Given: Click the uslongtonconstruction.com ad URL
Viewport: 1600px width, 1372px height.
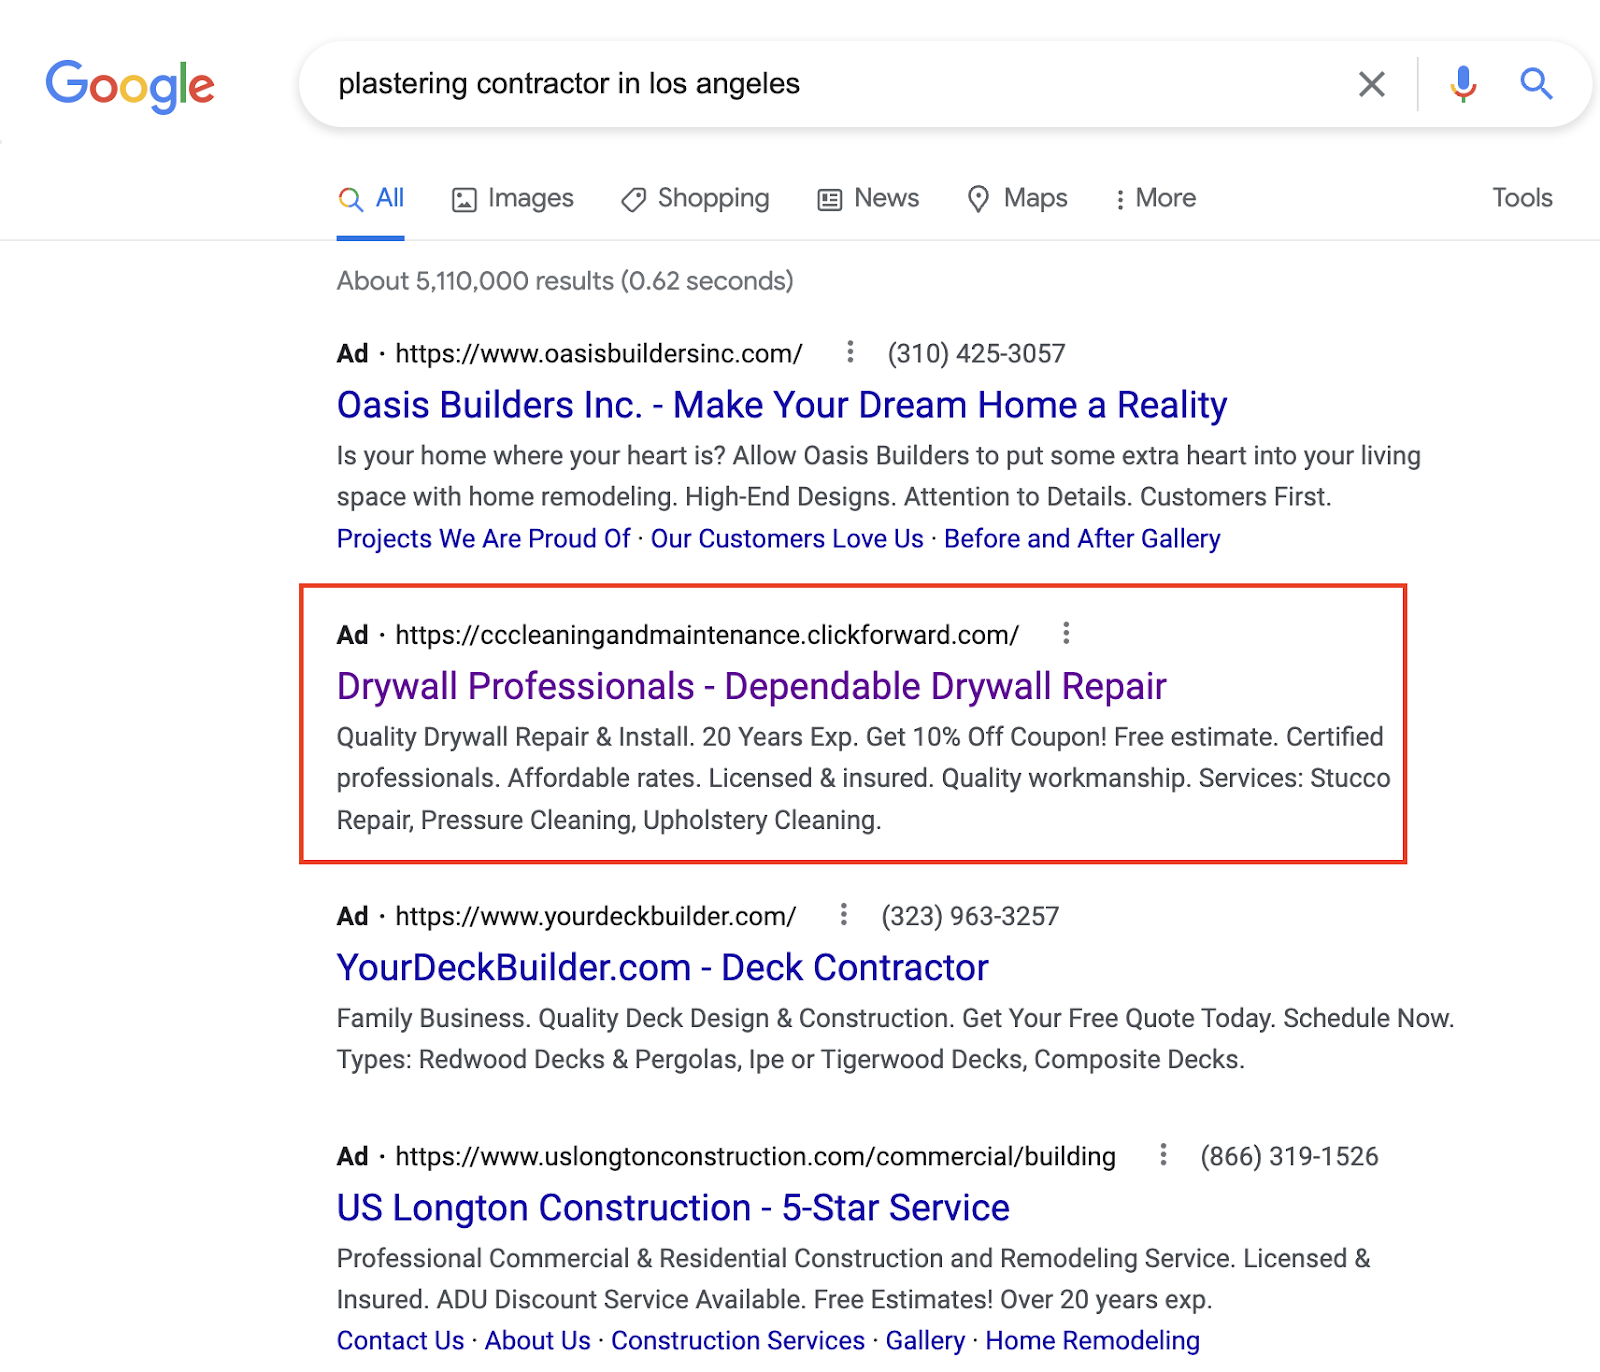Looking at the screenshot, I should (x=756, y=1157).
